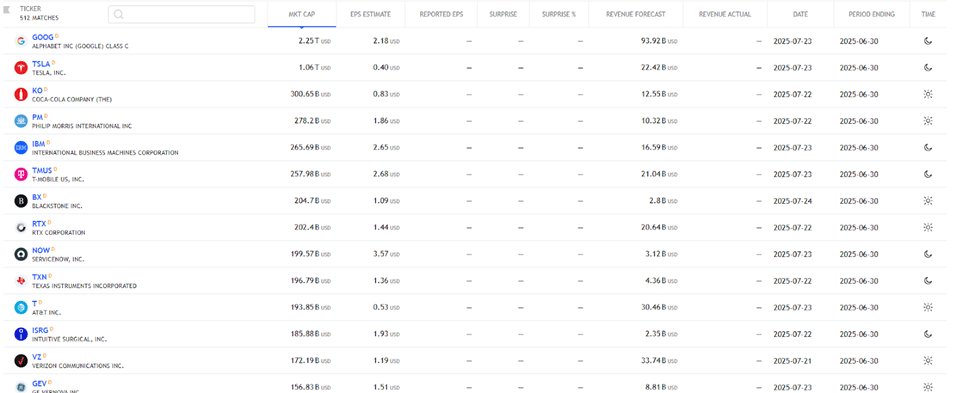Open the PM ticker link
Image resolution: width=975 pixels, height=393 pixels.
click(x=38, y=118)
